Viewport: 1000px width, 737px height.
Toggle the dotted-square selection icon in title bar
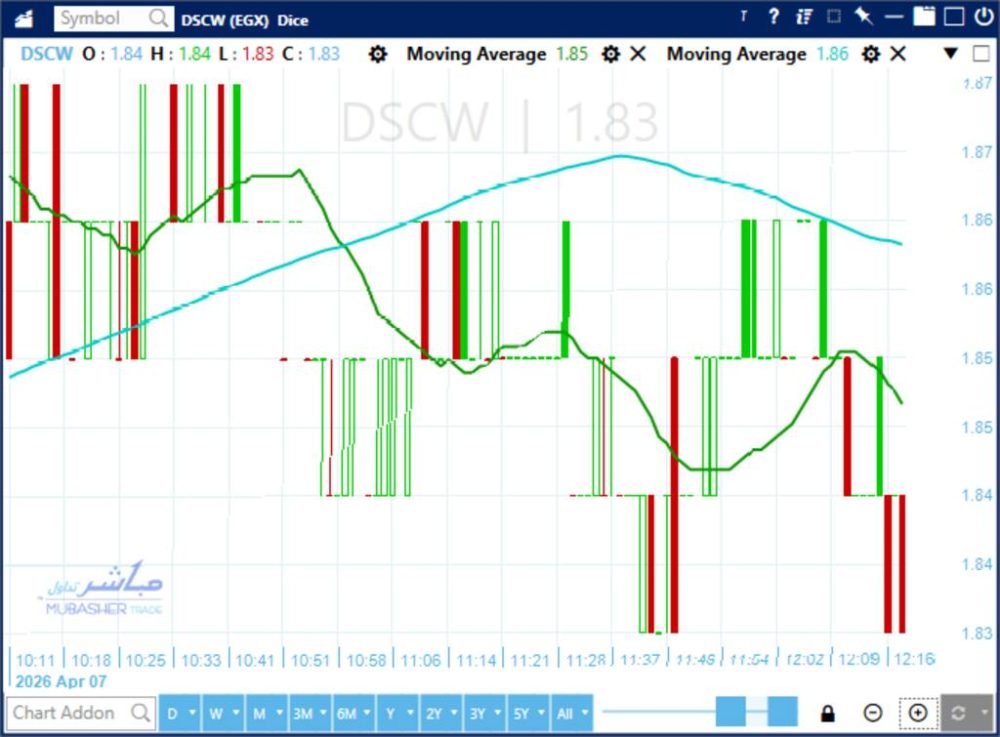834,17
